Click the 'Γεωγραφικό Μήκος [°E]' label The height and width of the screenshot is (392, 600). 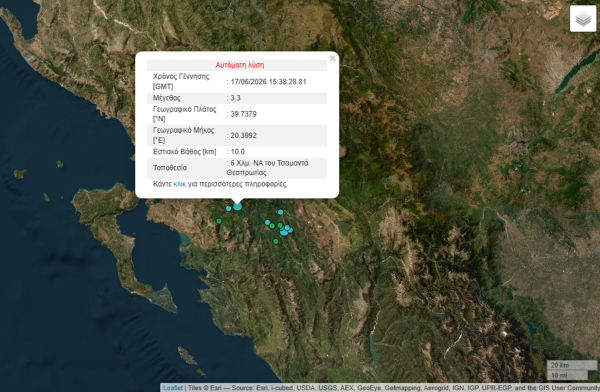(x=183, y=135)
